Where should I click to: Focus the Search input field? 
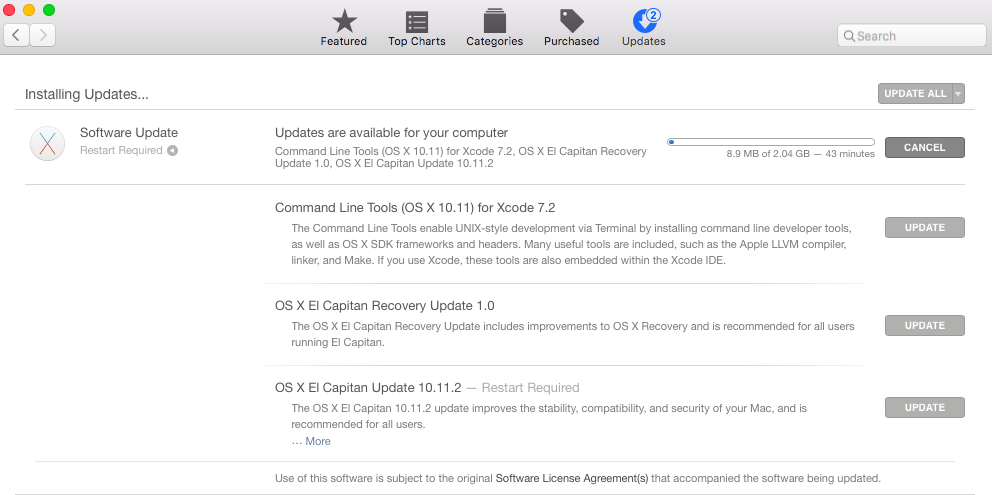[911, 36]
